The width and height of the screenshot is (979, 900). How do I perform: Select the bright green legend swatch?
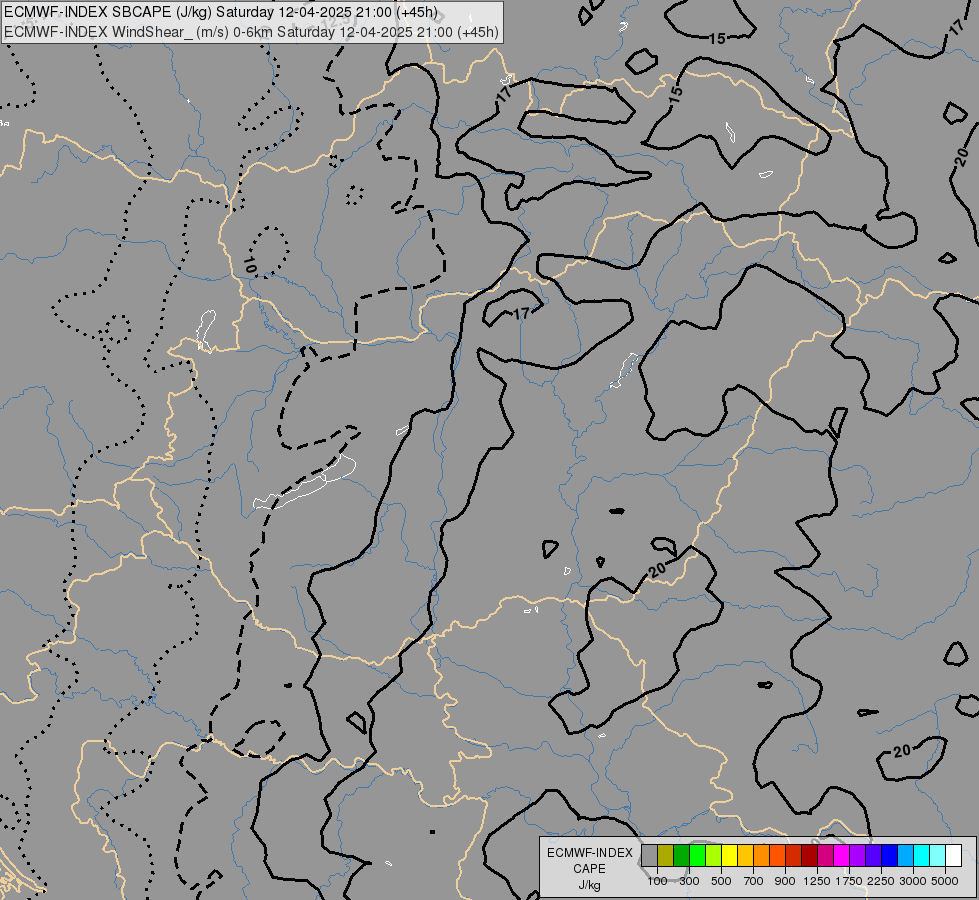(x=697, y=856)
